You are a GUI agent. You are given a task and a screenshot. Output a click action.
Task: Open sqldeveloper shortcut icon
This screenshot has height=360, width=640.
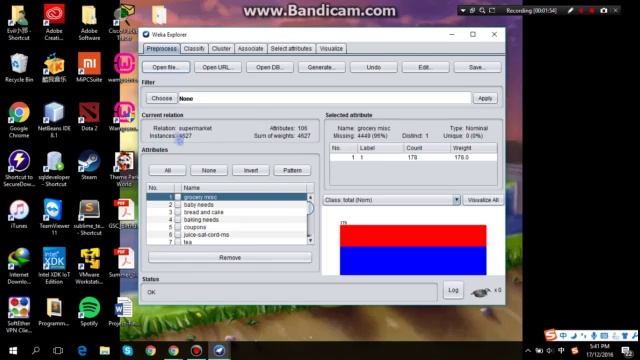[x=54, y=161]
